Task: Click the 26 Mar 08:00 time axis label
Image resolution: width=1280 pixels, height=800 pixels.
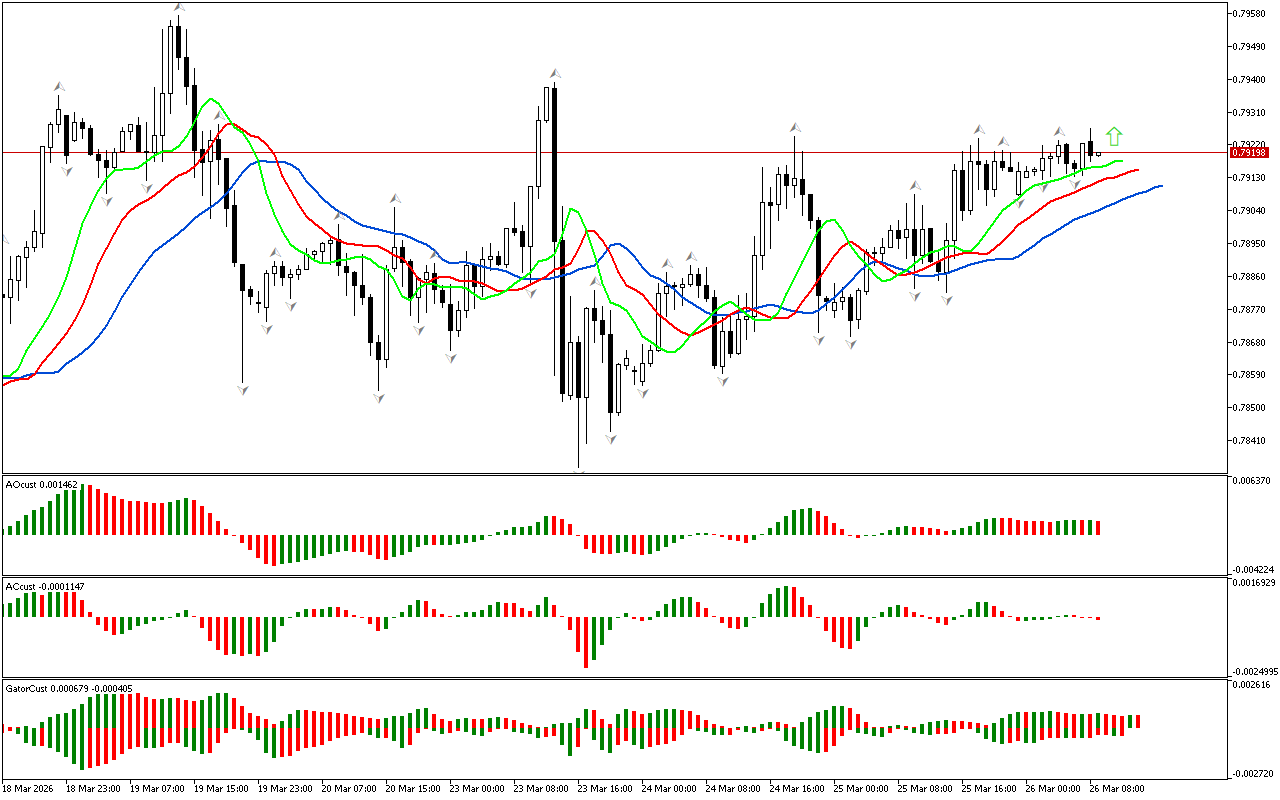Action: click(1116, 788)
